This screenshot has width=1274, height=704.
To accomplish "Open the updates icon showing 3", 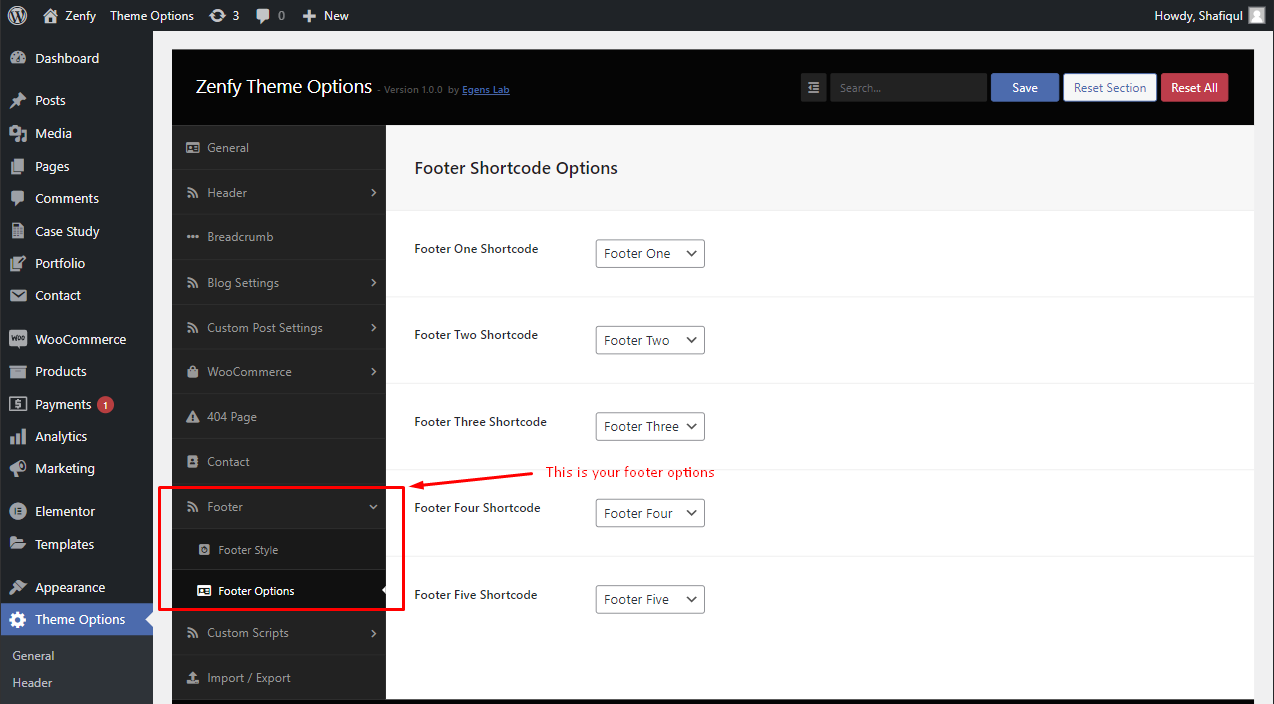I will click(224, 15).
